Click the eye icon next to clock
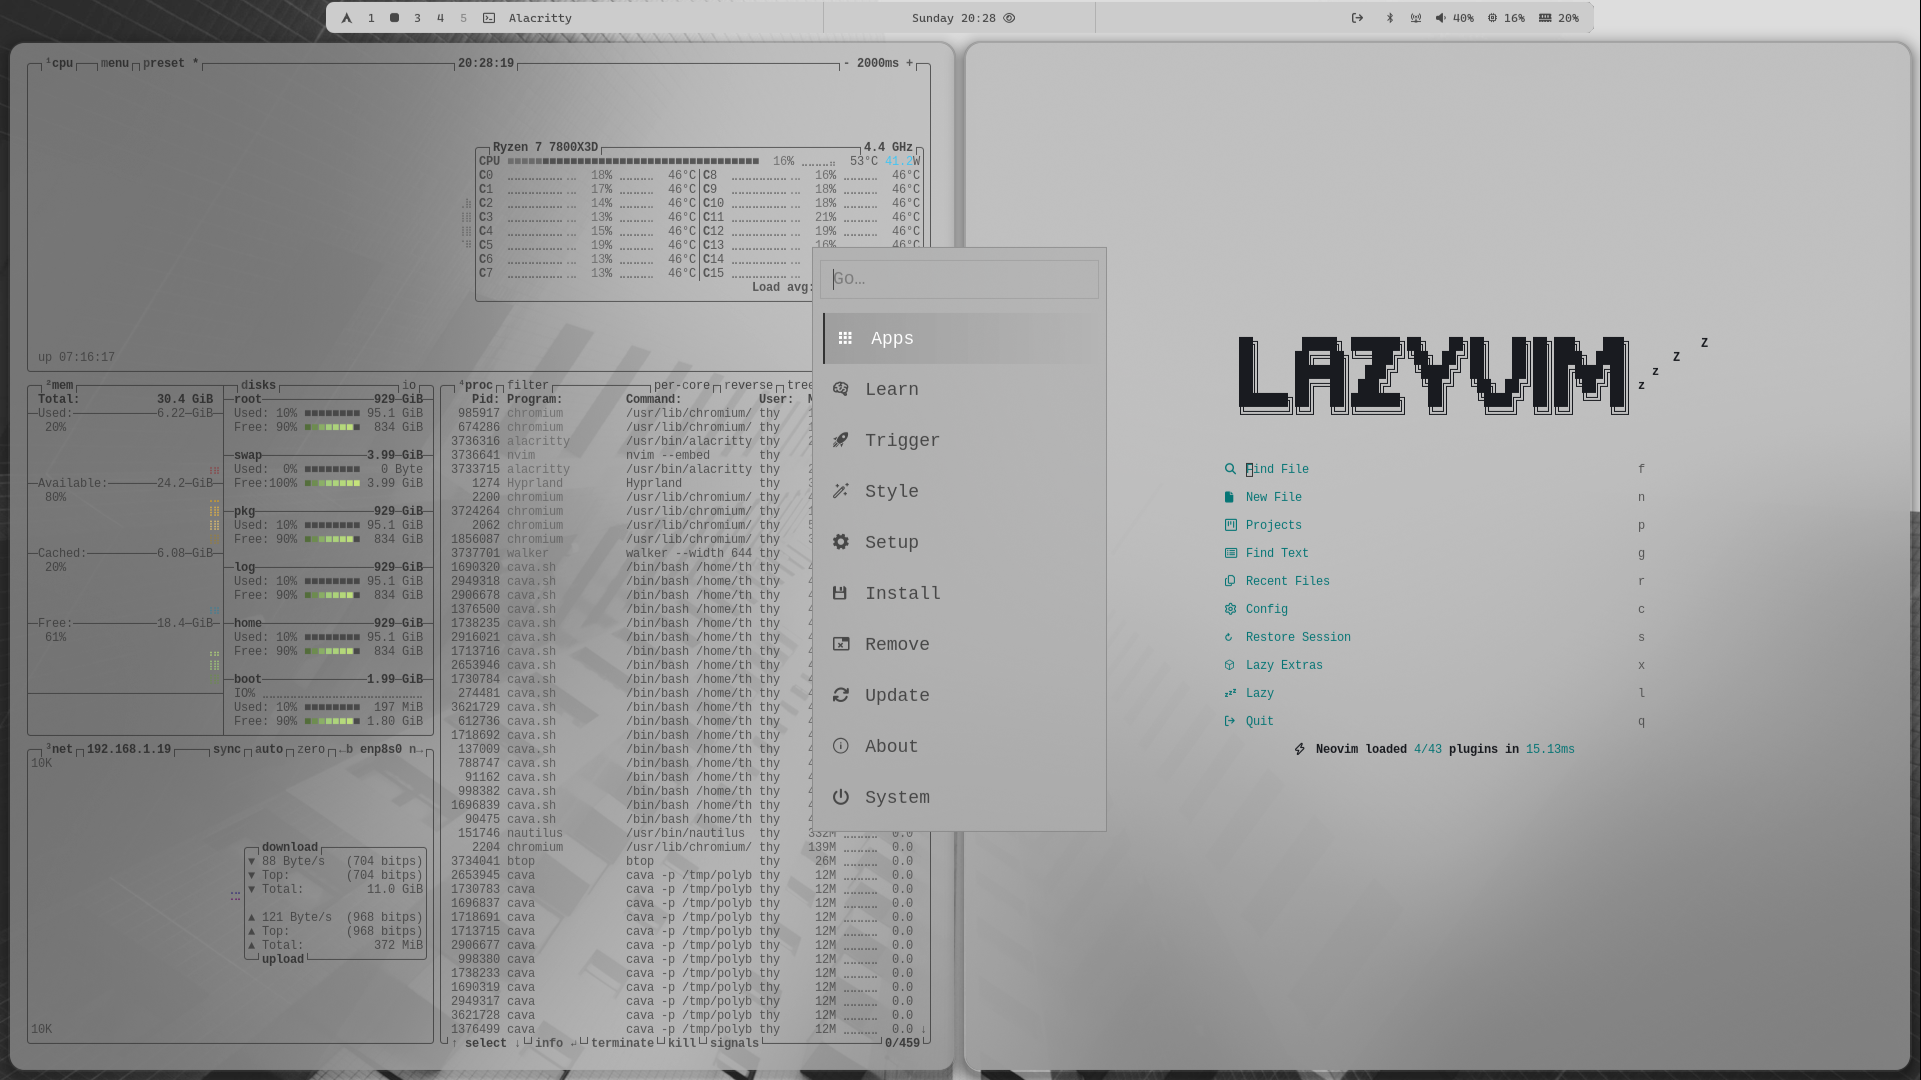1921x1080 pixels. click(1009, 18)
